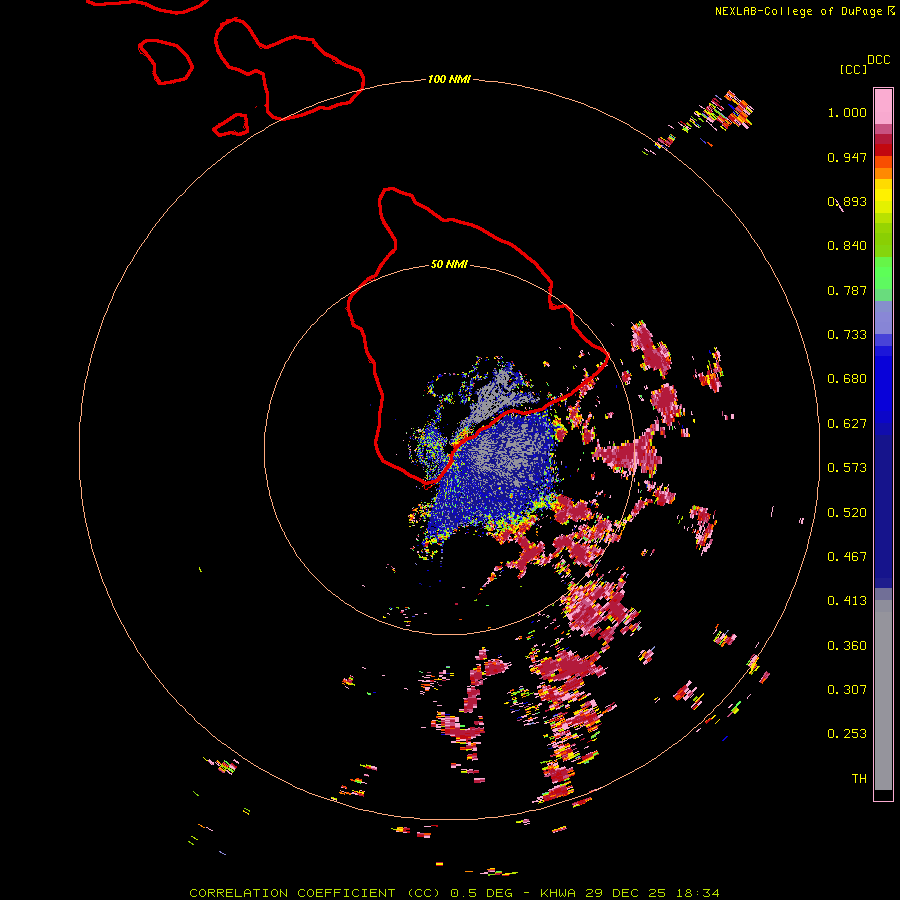Click the 0.840 legend value
Screen dimensions: 900x900
pos(847,246)
